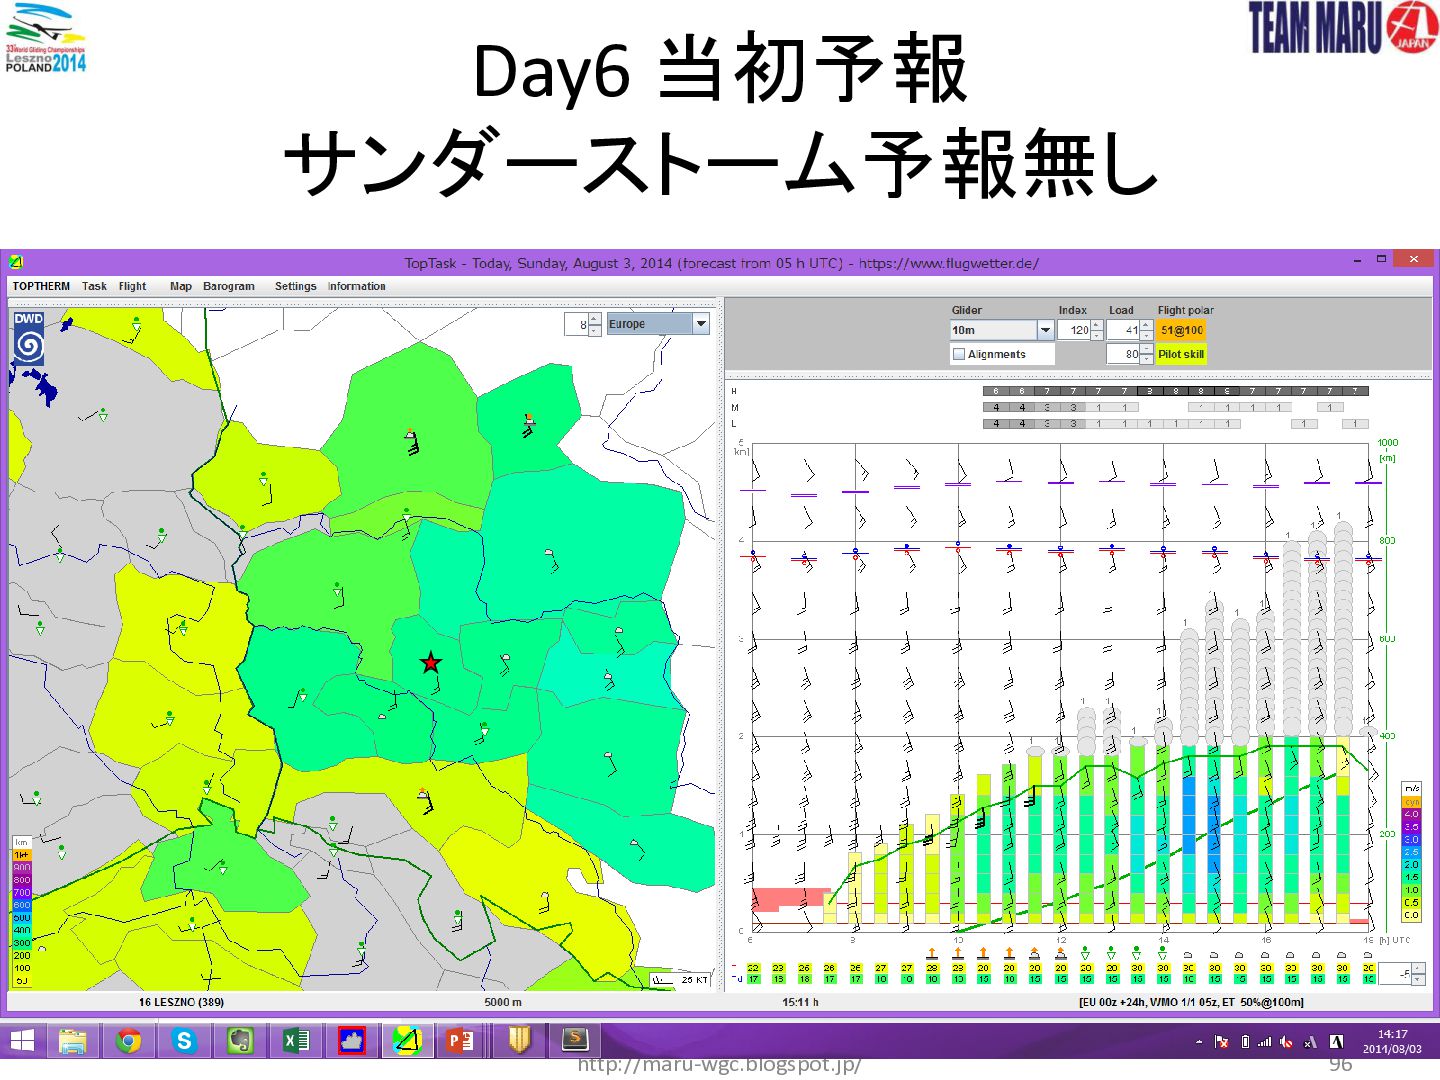Viewport: 1440px width, 1080px height.
Task: Open Skype from the taskbar
Action: click(x=184, y=1040)
